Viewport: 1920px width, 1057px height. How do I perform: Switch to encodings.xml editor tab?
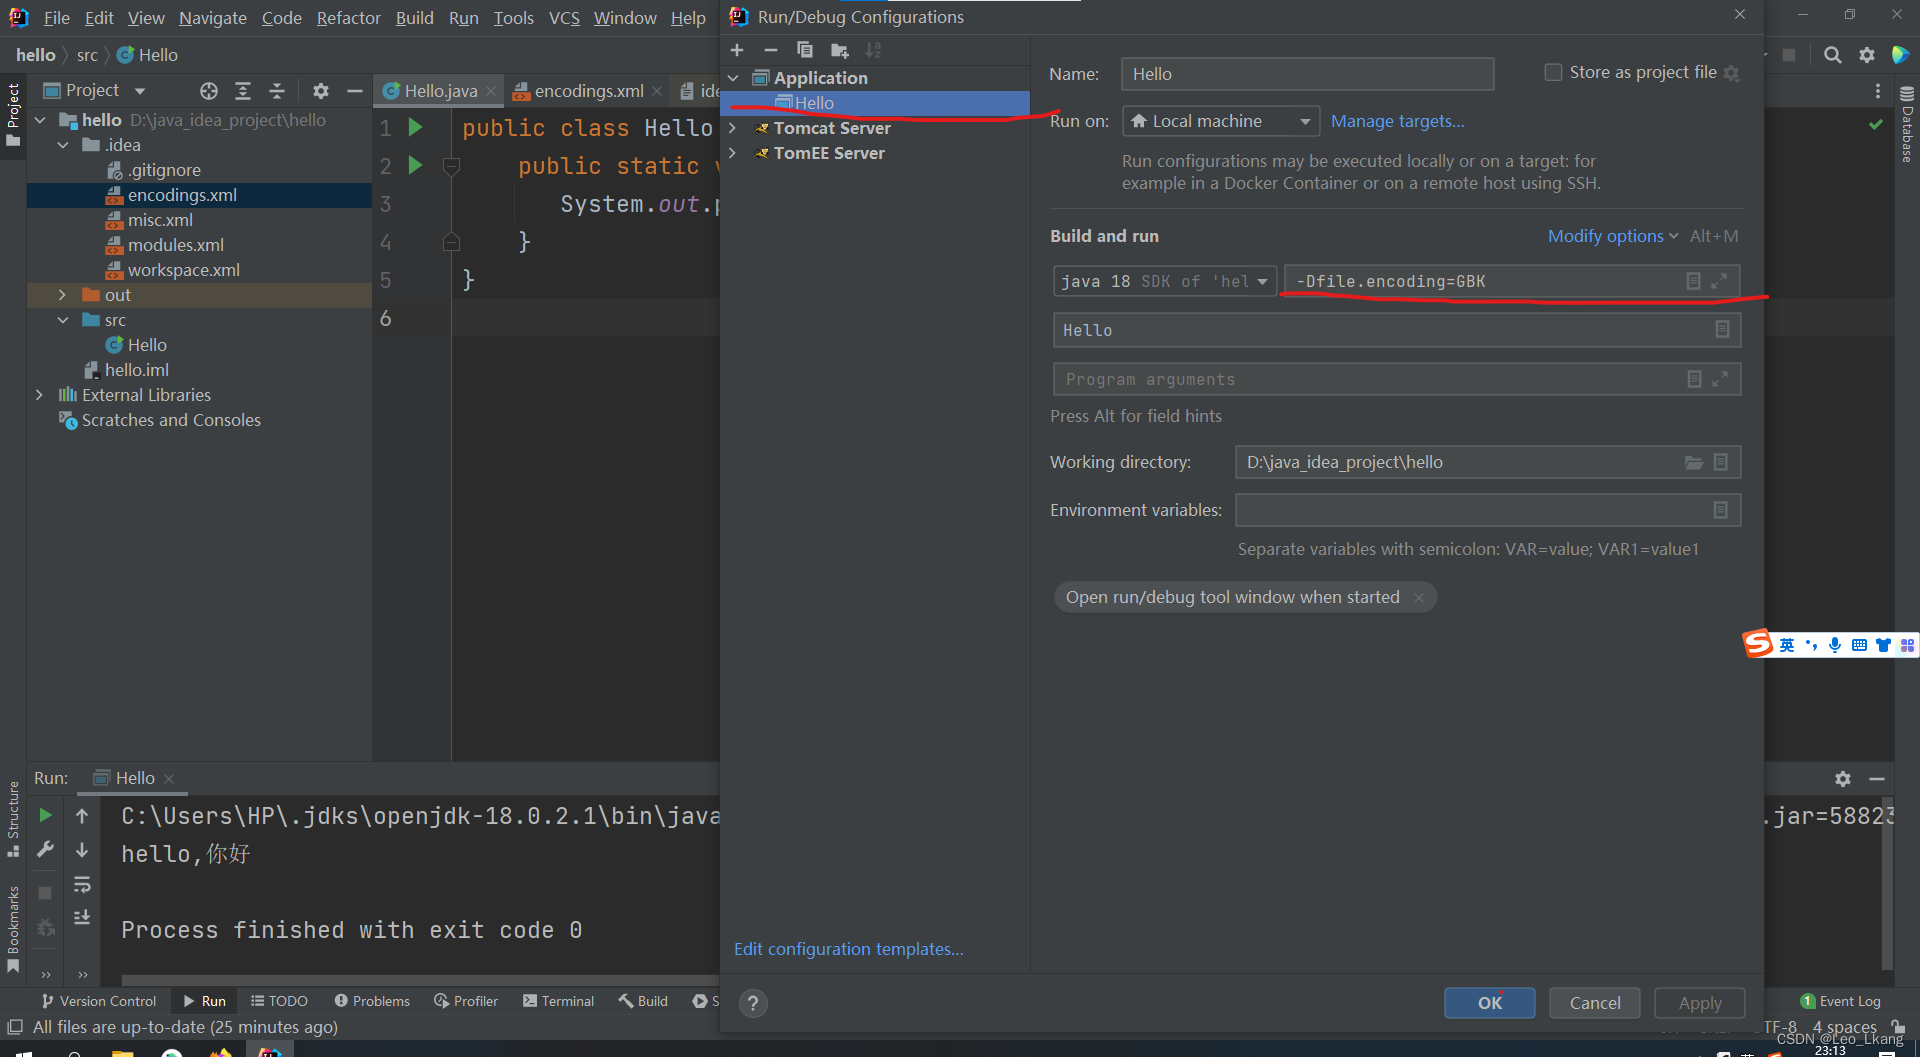point(588,91)
